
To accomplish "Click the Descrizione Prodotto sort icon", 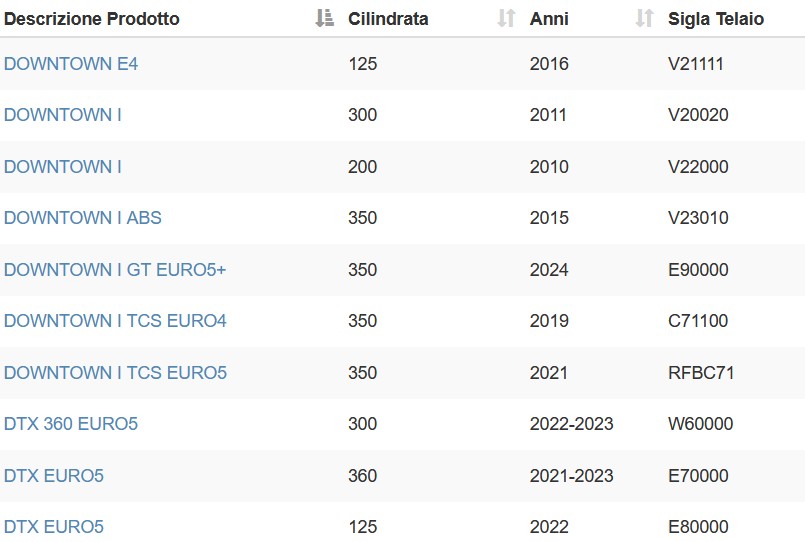I will (x=324, y=18).
